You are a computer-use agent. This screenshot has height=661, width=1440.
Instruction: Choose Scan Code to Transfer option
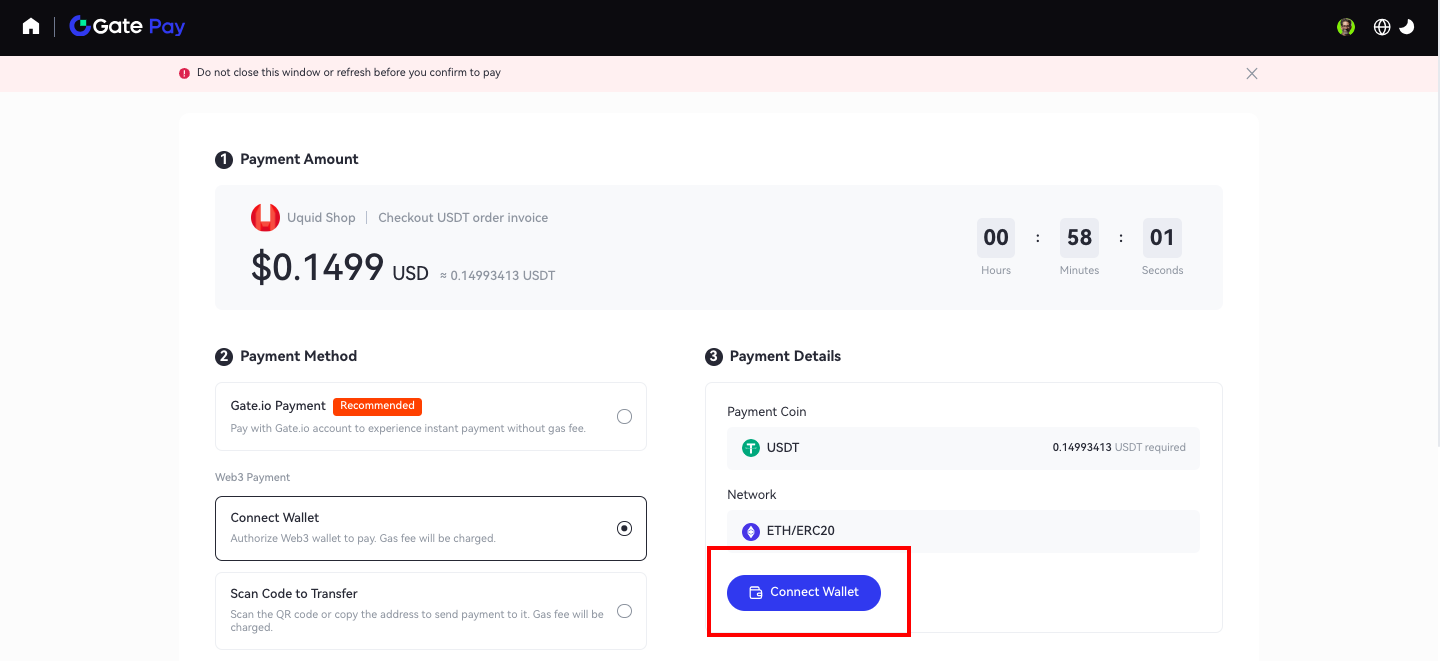[x=624, y=611]
